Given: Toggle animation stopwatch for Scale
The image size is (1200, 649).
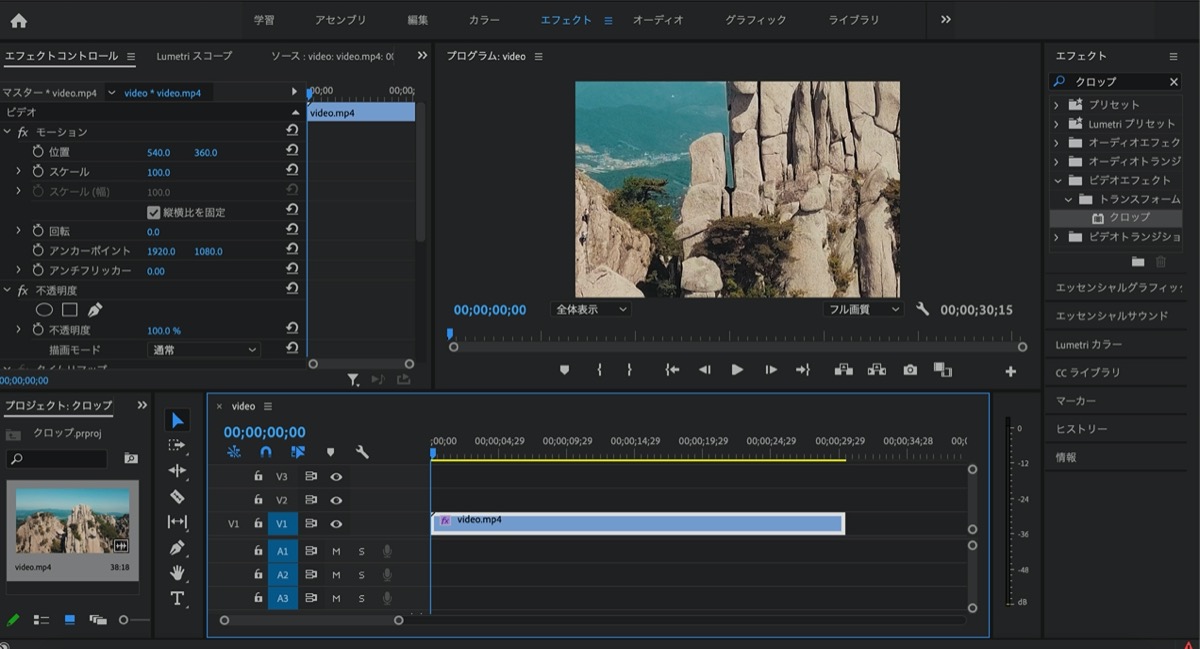Looking at the screenshot, I should pos(38,172).
